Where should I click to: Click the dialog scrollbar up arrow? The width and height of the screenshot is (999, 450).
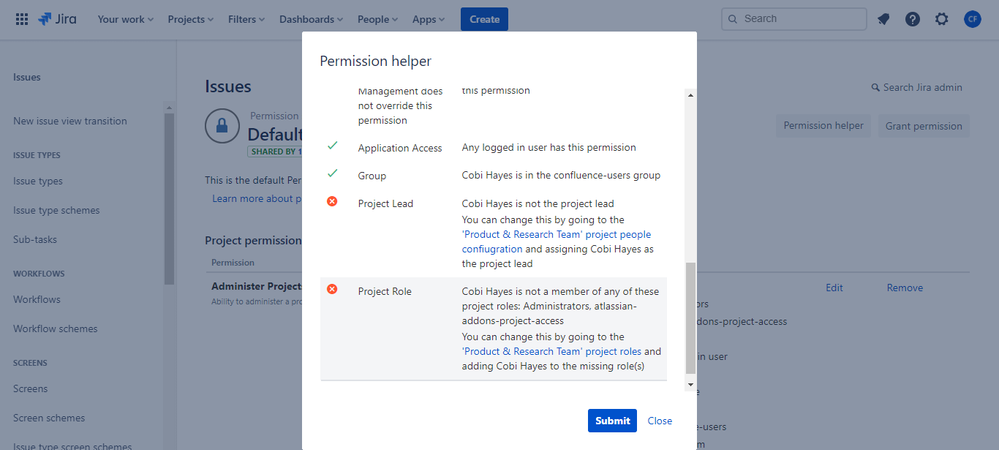[691, 95]
